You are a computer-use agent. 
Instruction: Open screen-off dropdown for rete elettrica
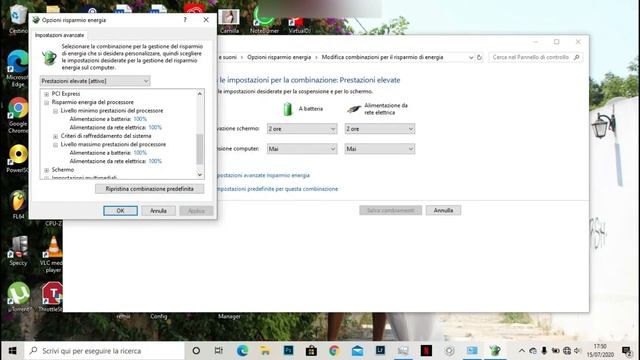pyautogui.click(x=380, y=129)
